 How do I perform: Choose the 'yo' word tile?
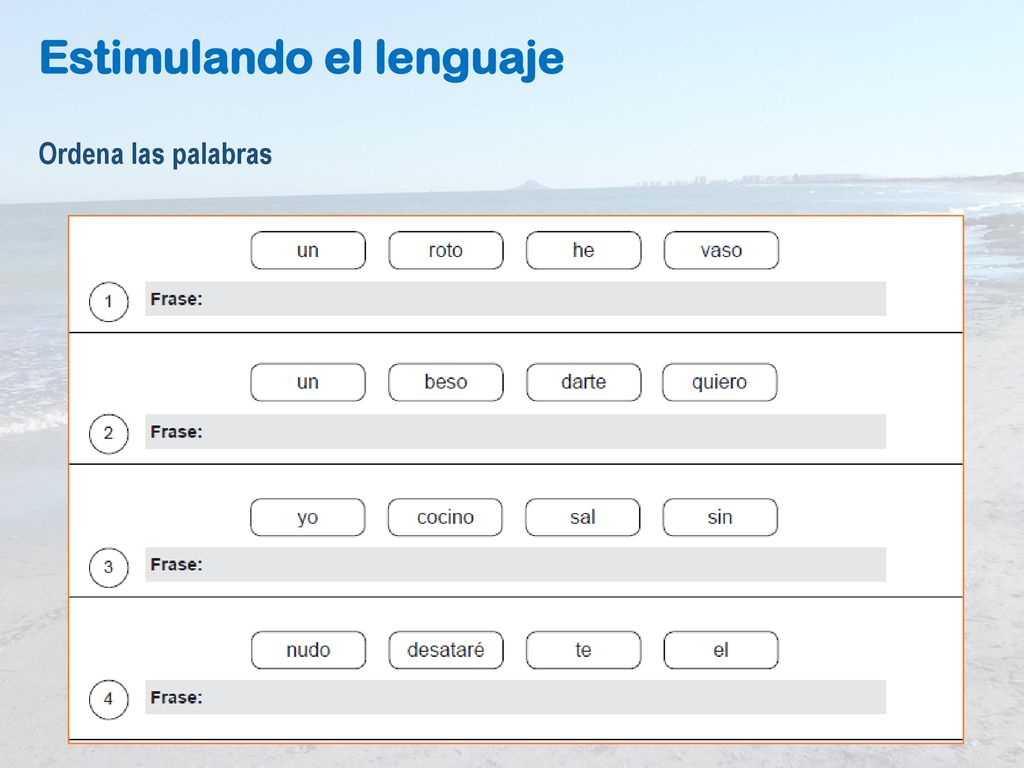tap(308, 517)
